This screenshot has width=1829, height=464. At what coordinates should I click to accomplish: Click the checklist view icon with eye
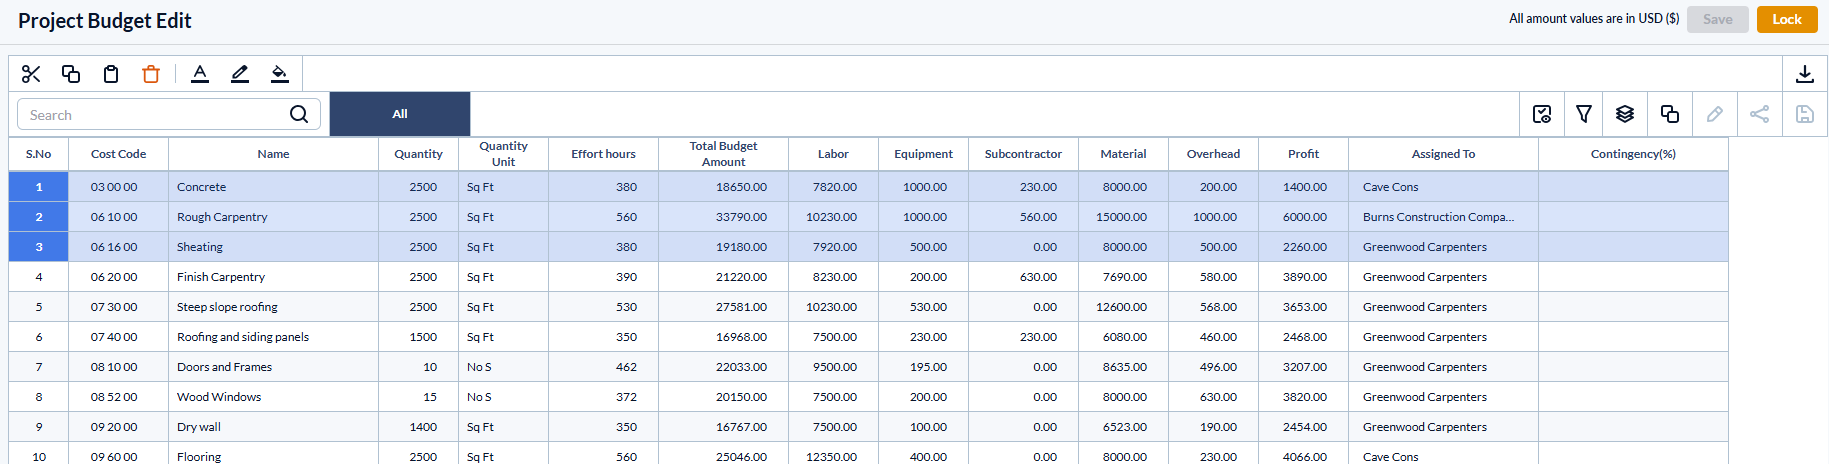tap(1542, 114)
